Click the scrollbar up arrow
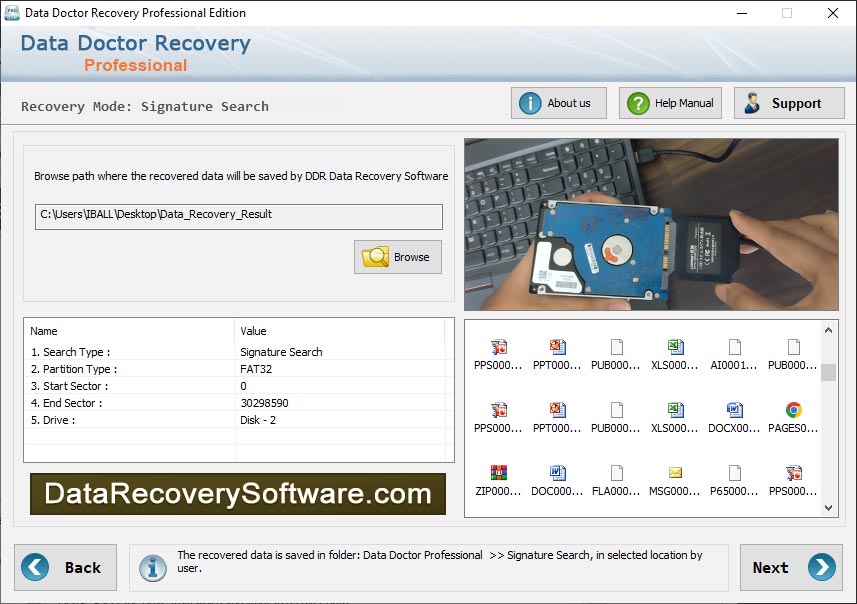857x604 pixels. tap(828, 330)
